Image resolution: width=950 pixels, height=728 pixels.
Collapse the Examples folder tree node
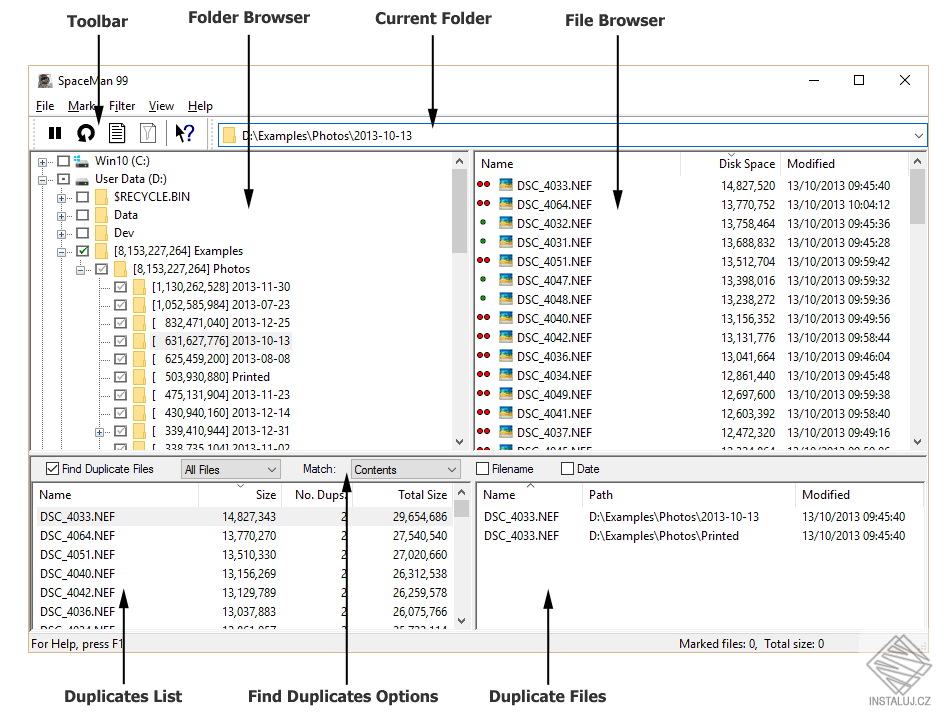(x=61, y=252)
